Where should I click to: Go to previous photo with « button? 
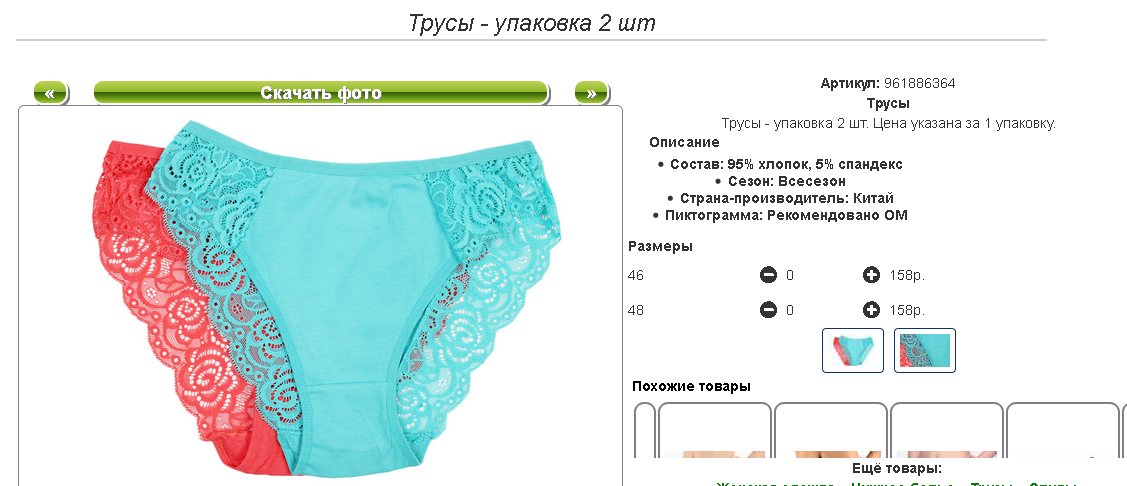click(50, 93)
